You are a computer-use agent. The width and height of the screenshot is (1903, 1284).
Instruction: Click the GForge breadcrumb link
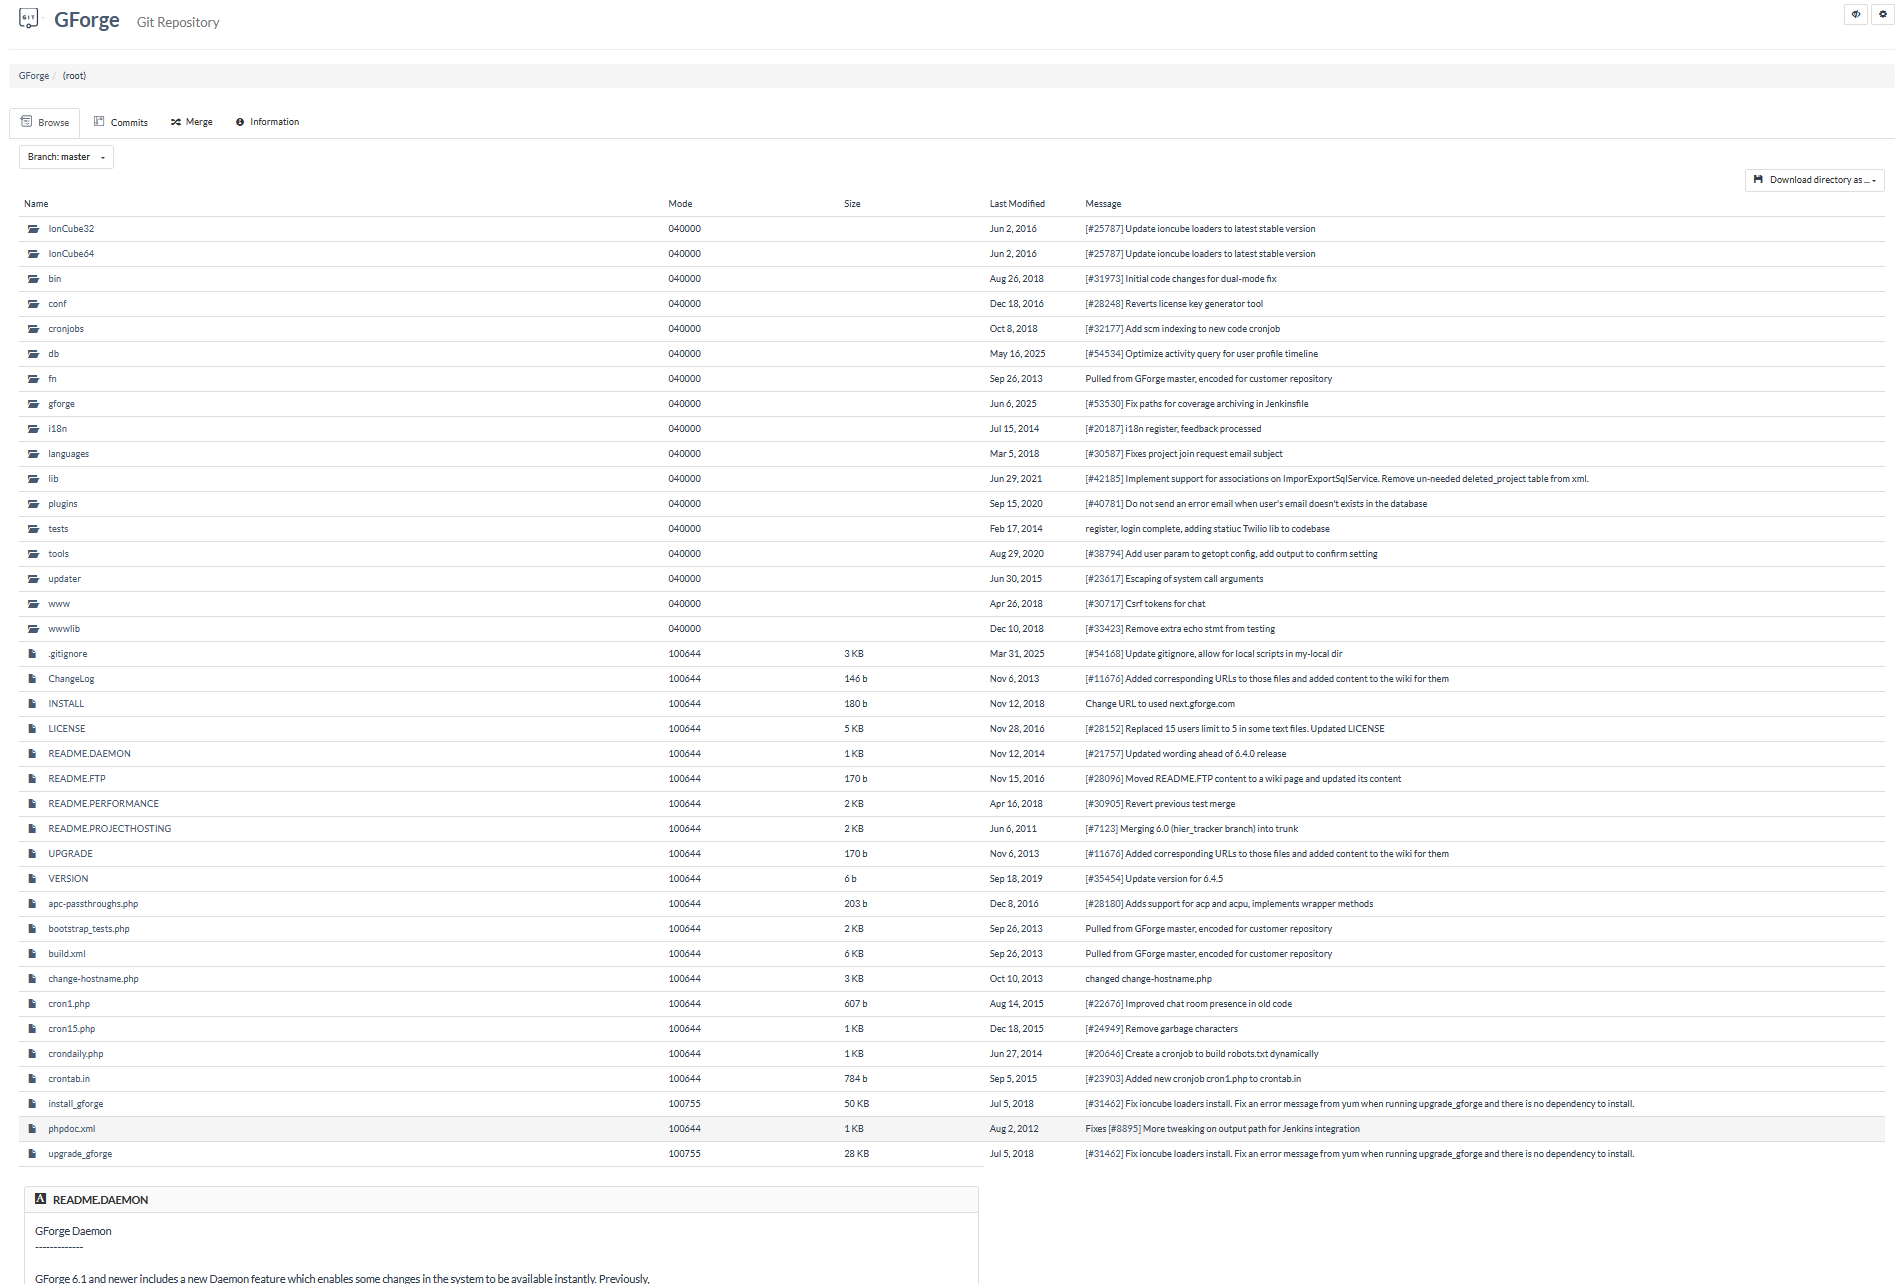tap(33, 76)
